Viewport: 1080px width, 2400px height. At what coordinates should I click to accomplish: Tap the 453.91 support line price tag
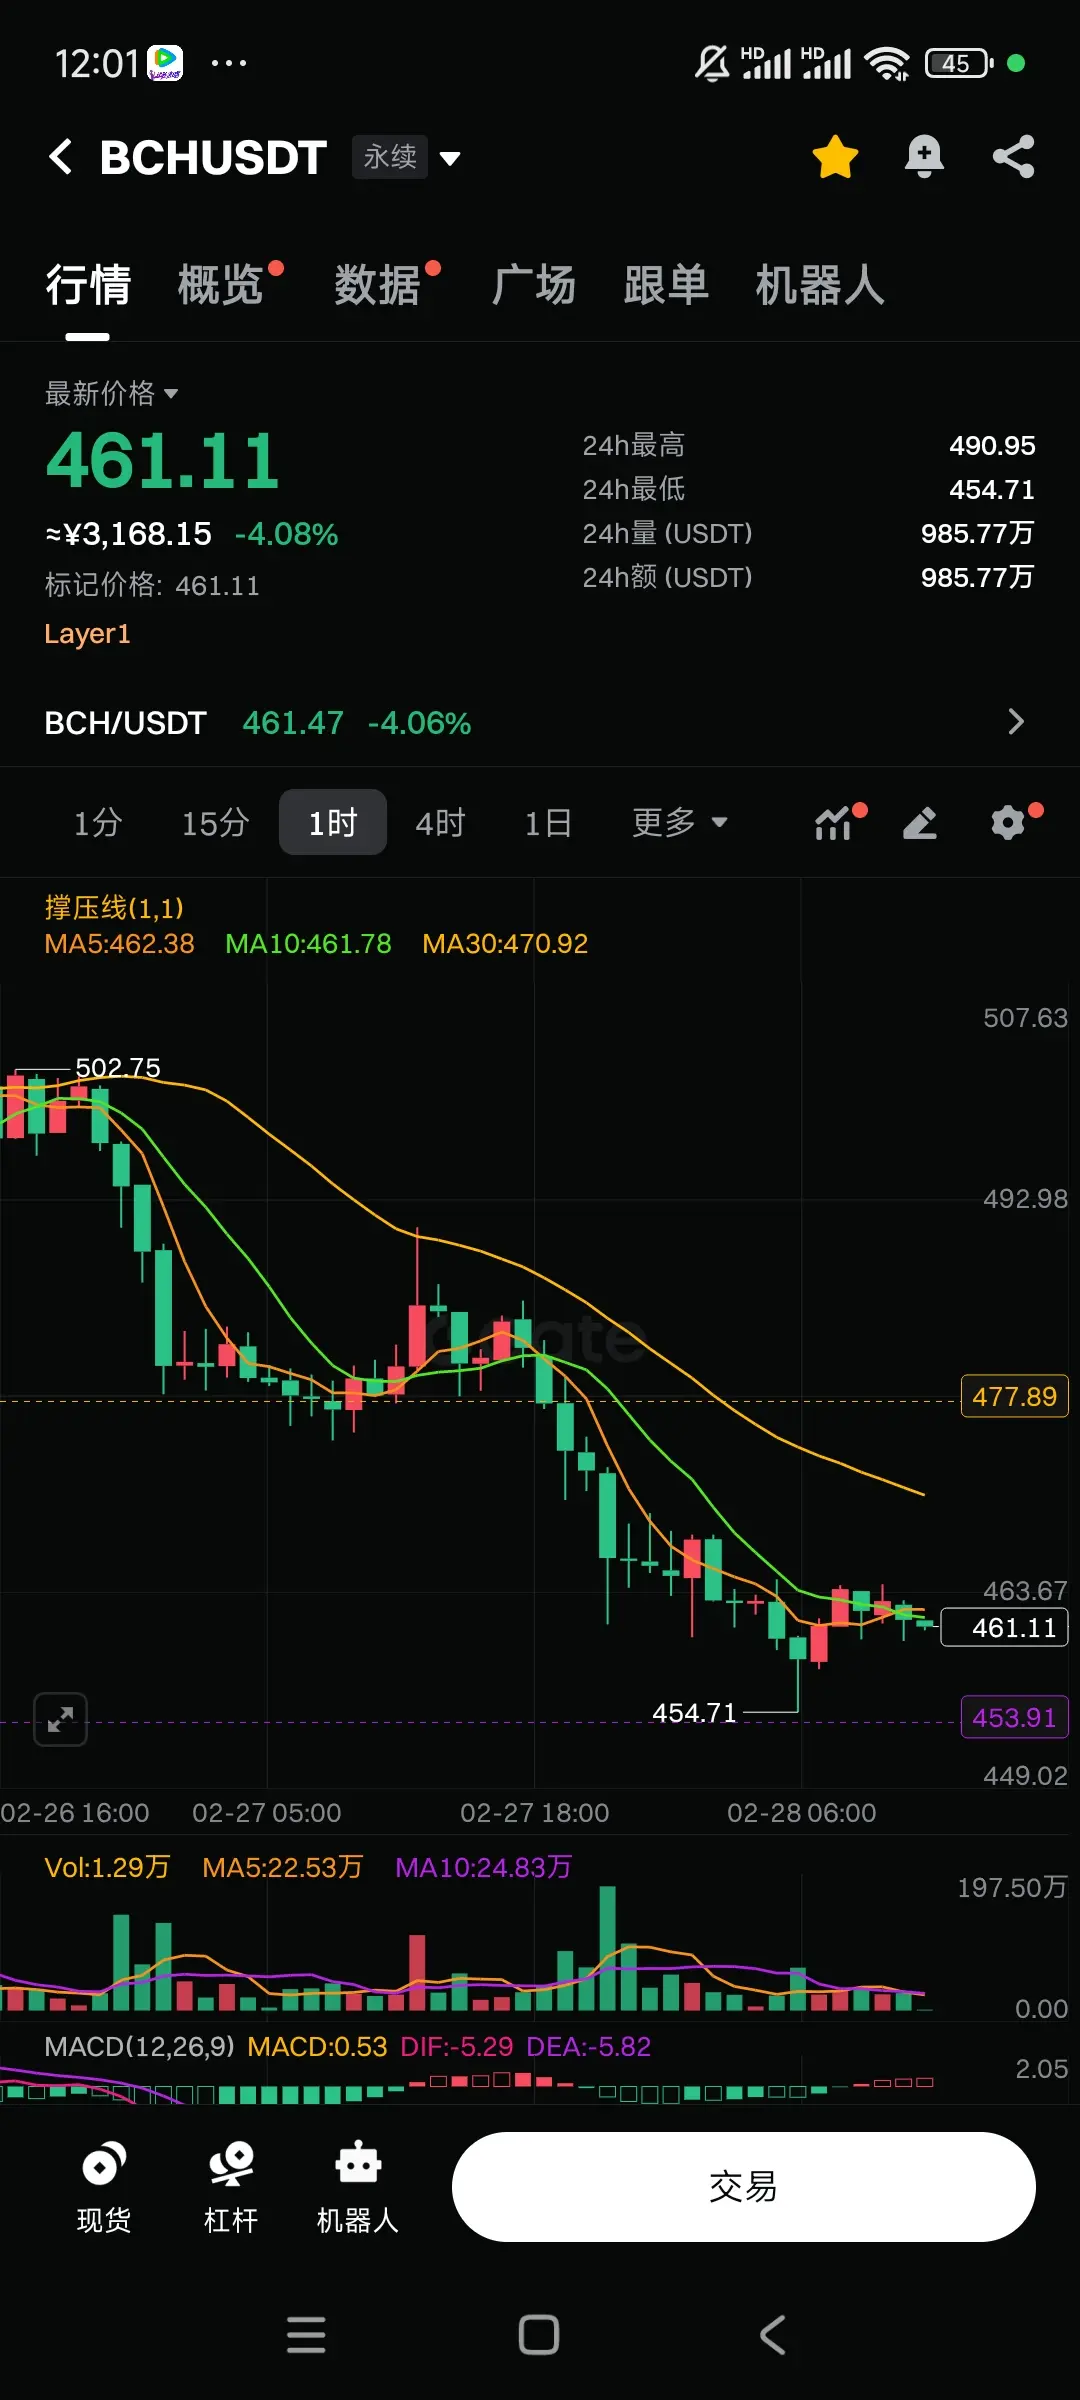[x=1014, y=1717]
